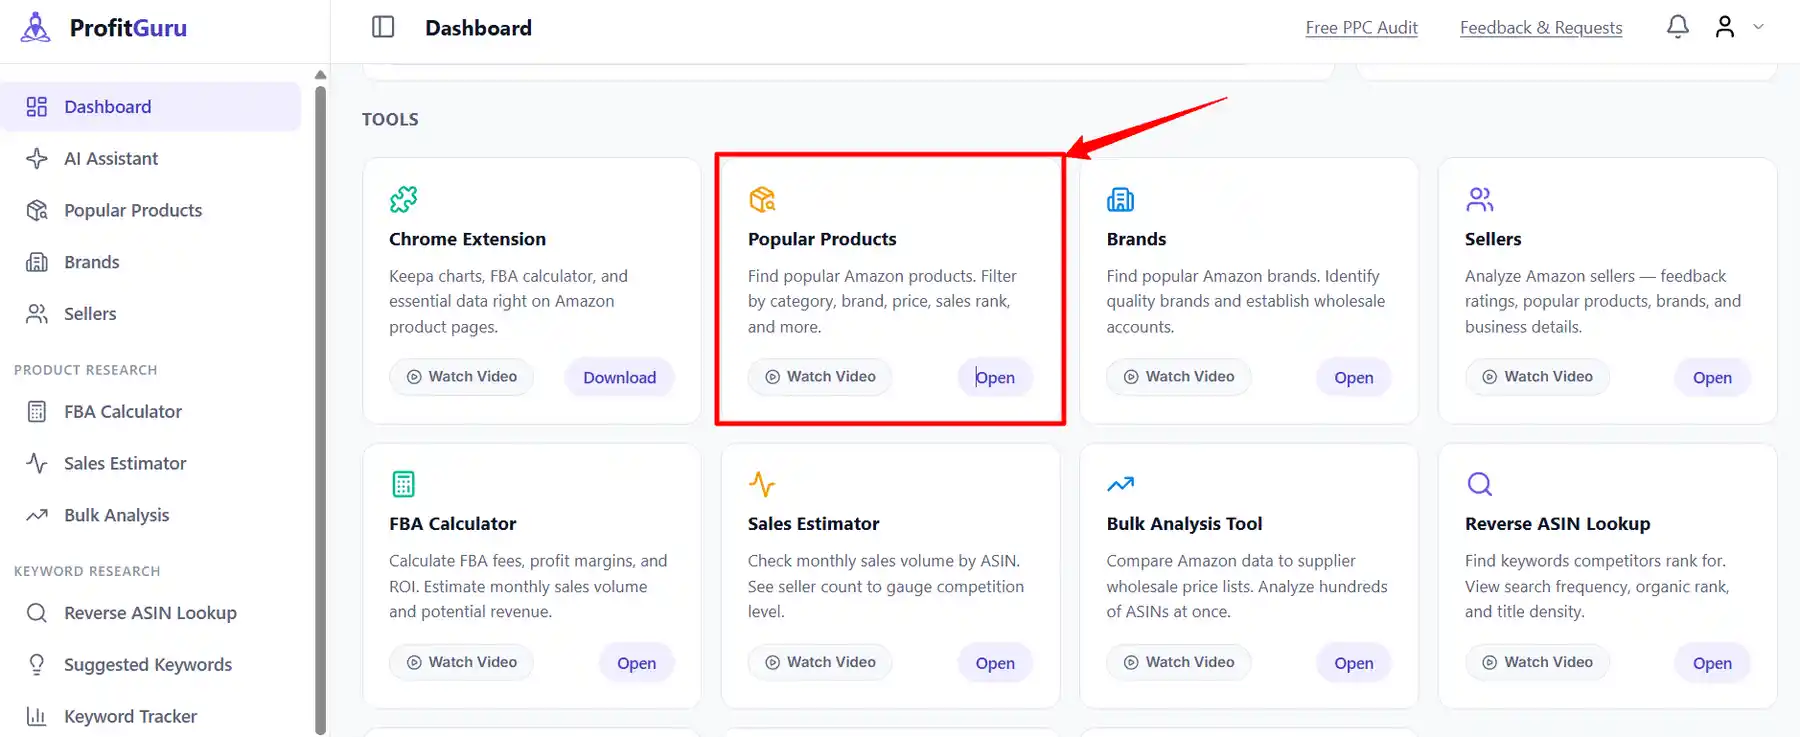This screenshot has height=737, width=1800.
Task: Click the Bulk Analysis Tool card title
Action: click(1184, 524)
